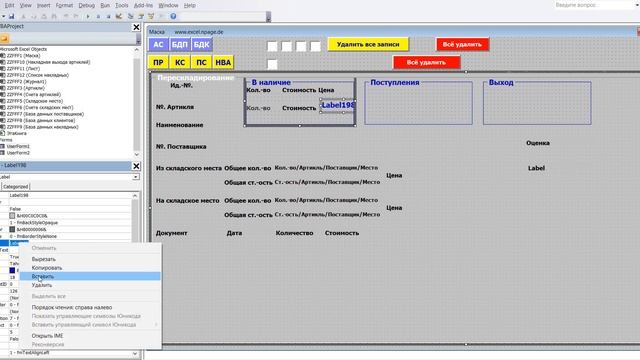
Task: Open the Insert menu
Action: pyautogui.click(x=43, y=5)
